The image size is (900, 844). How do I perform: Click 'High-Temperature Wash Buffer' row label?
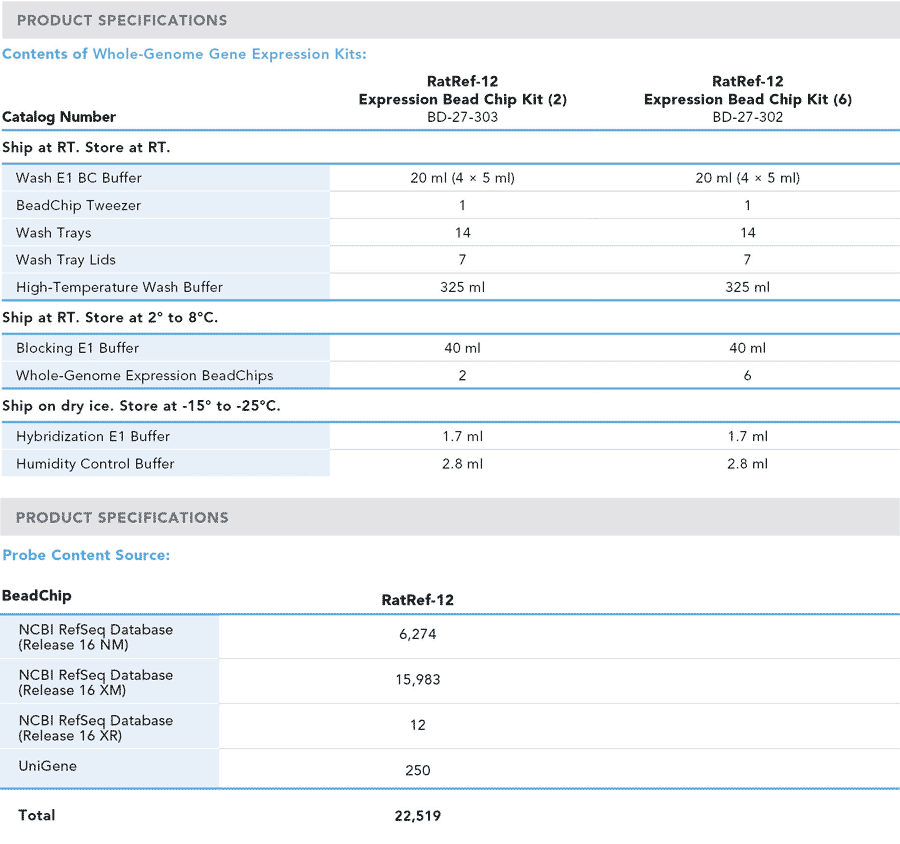tap(119, 287)
